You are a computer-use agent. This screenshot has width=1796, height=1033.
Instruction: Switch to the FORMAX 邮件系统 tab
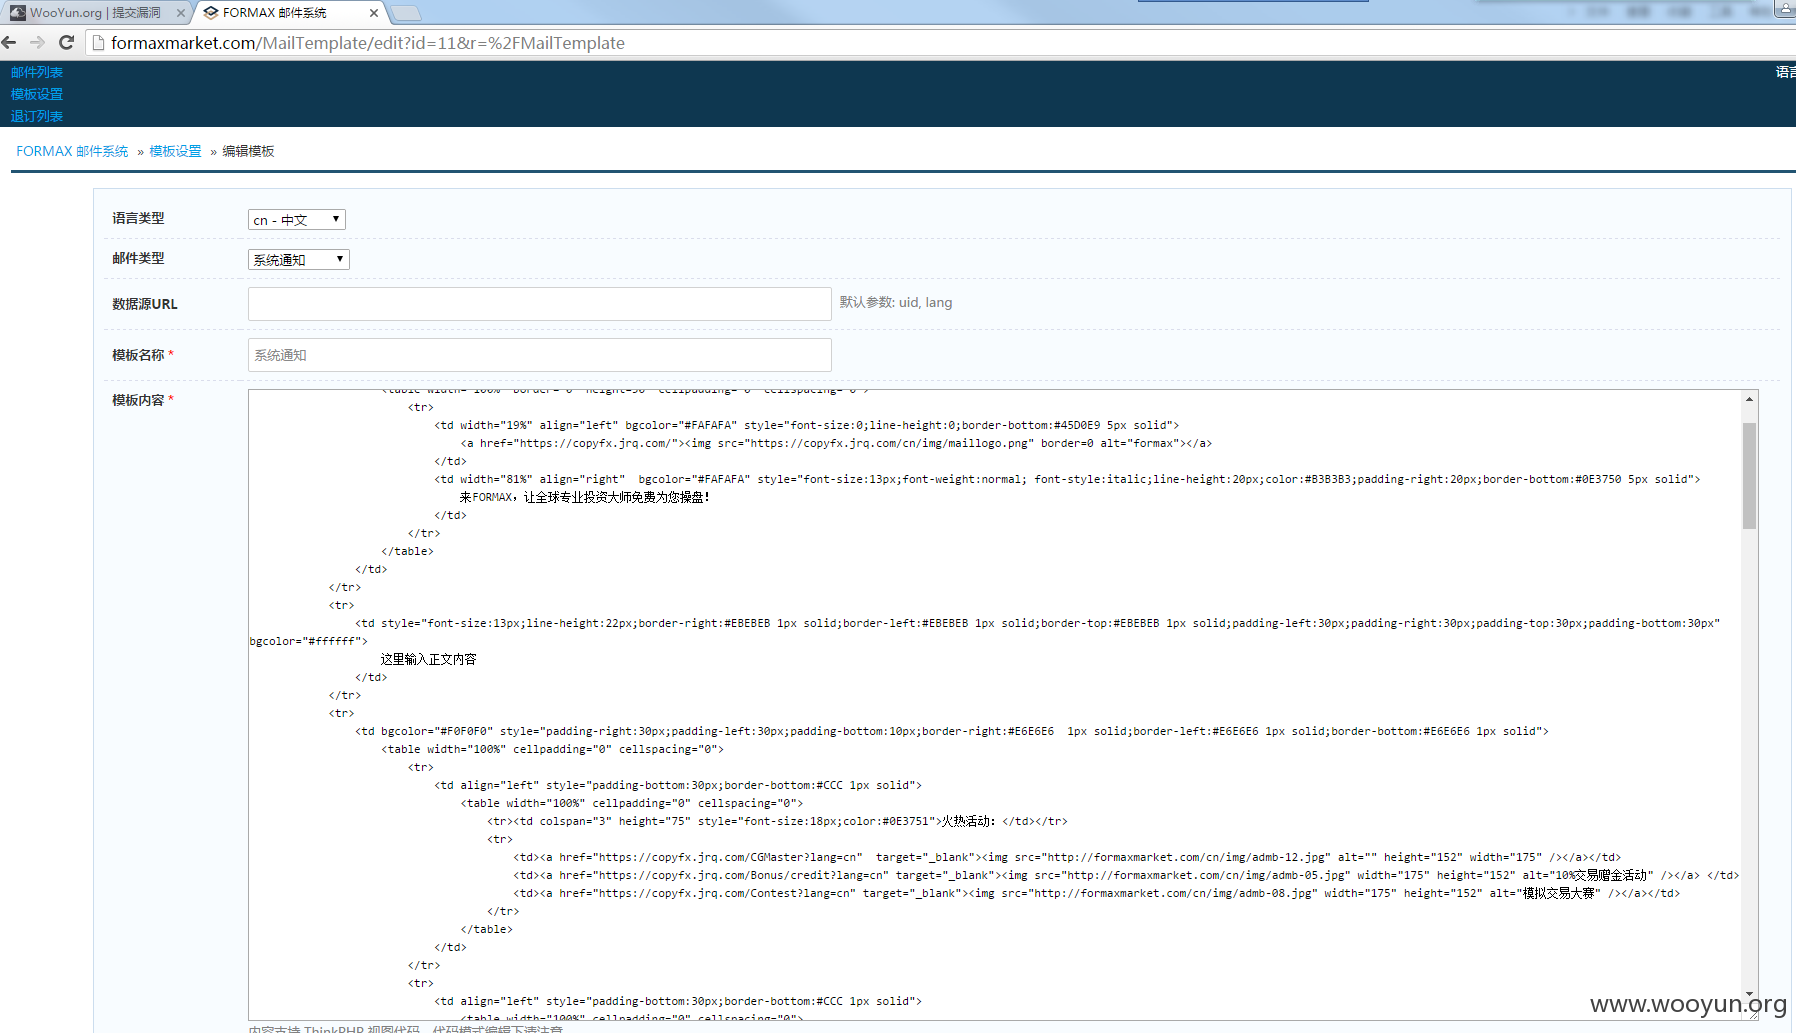tap(290, 13)
